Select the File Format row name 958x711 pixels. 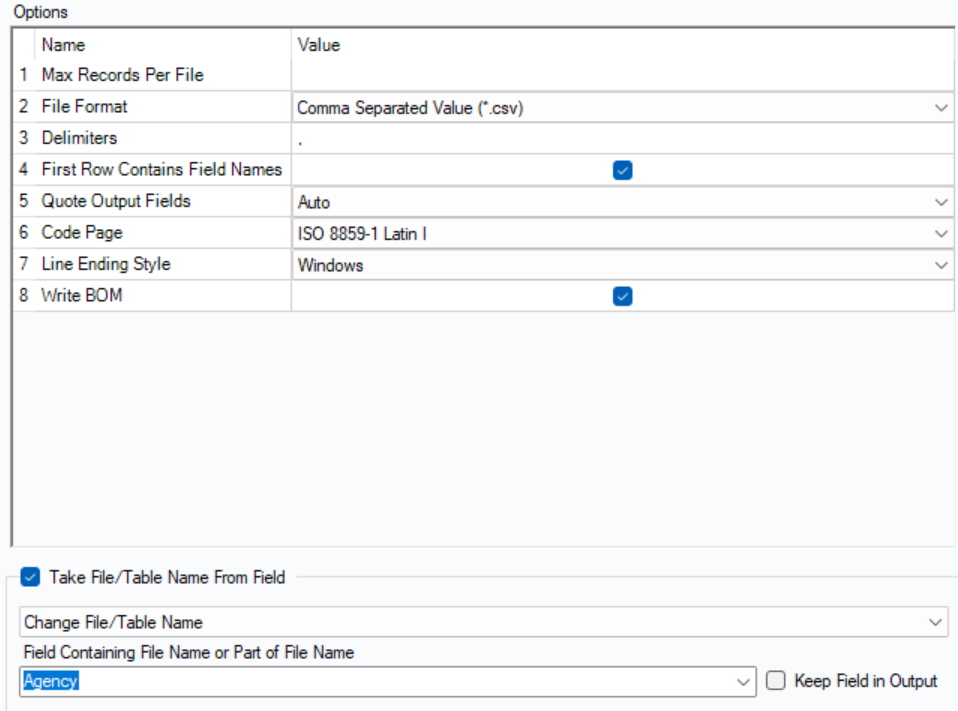tap(85, 106)
